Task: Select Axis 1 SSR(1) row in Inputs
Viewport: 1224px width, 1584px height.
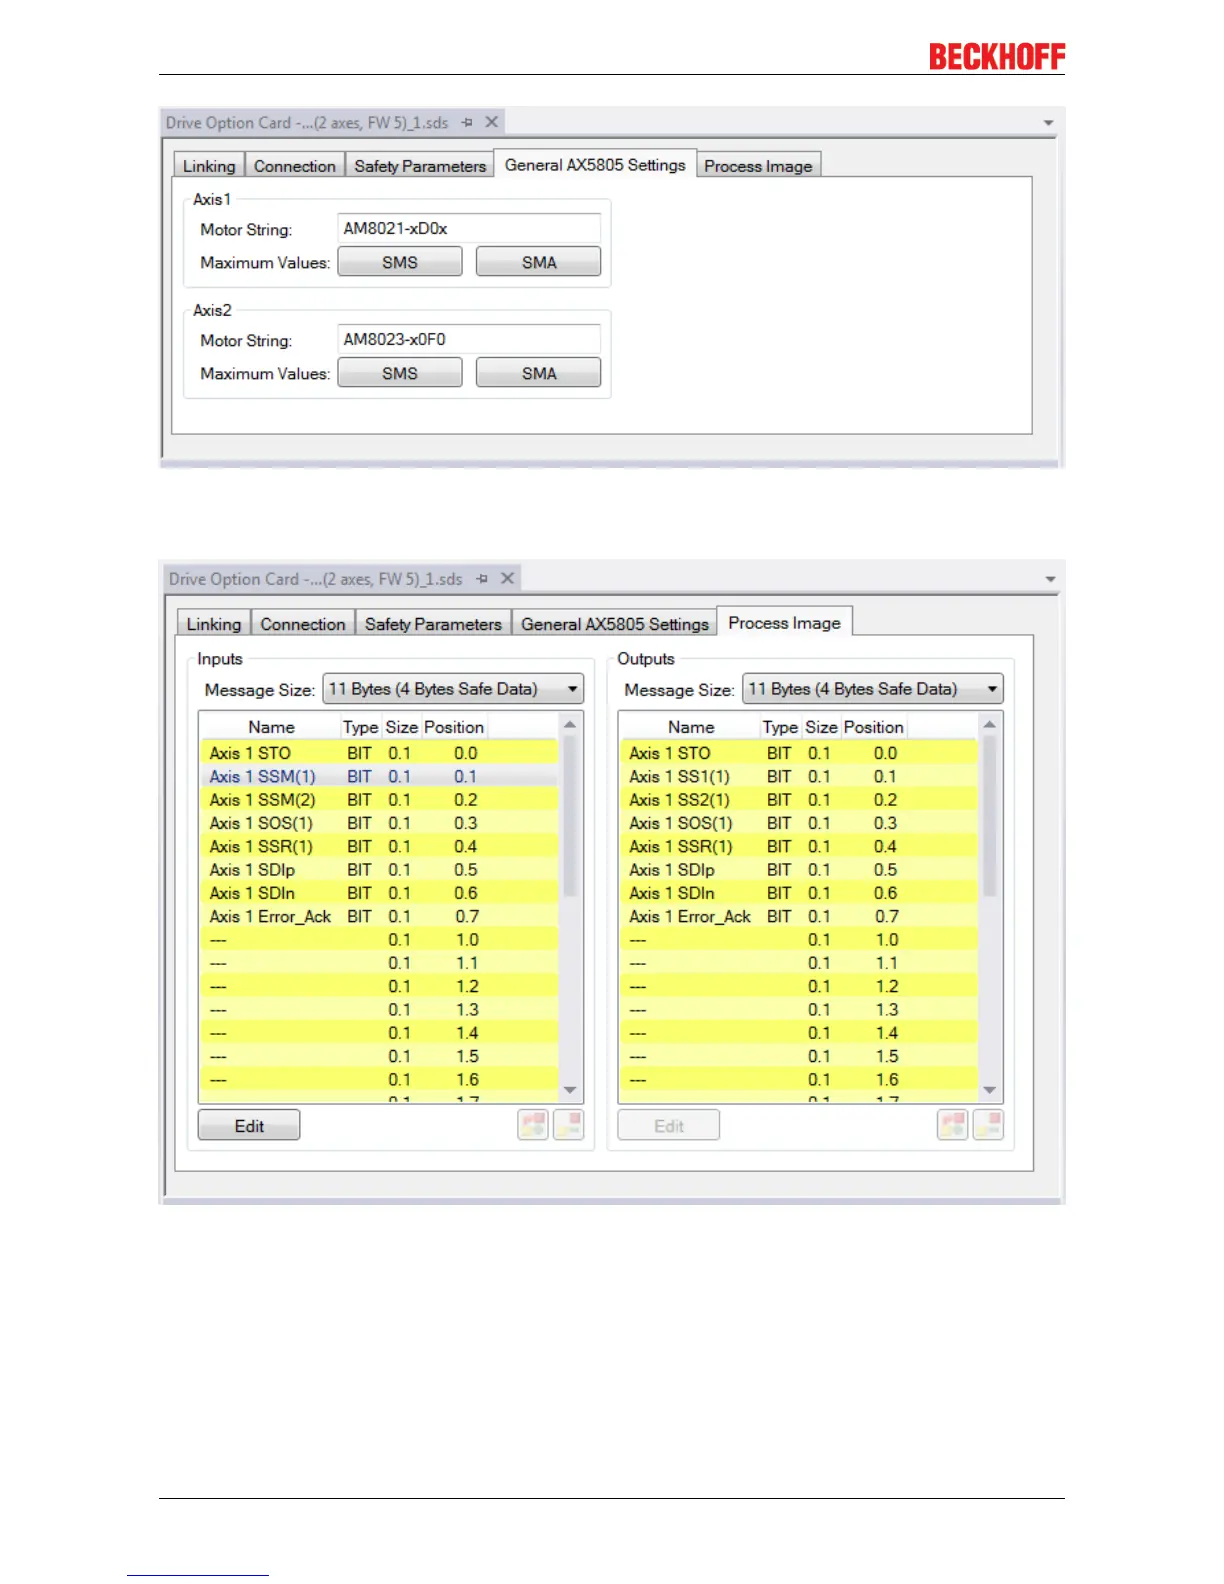Action: coord(379,847)
